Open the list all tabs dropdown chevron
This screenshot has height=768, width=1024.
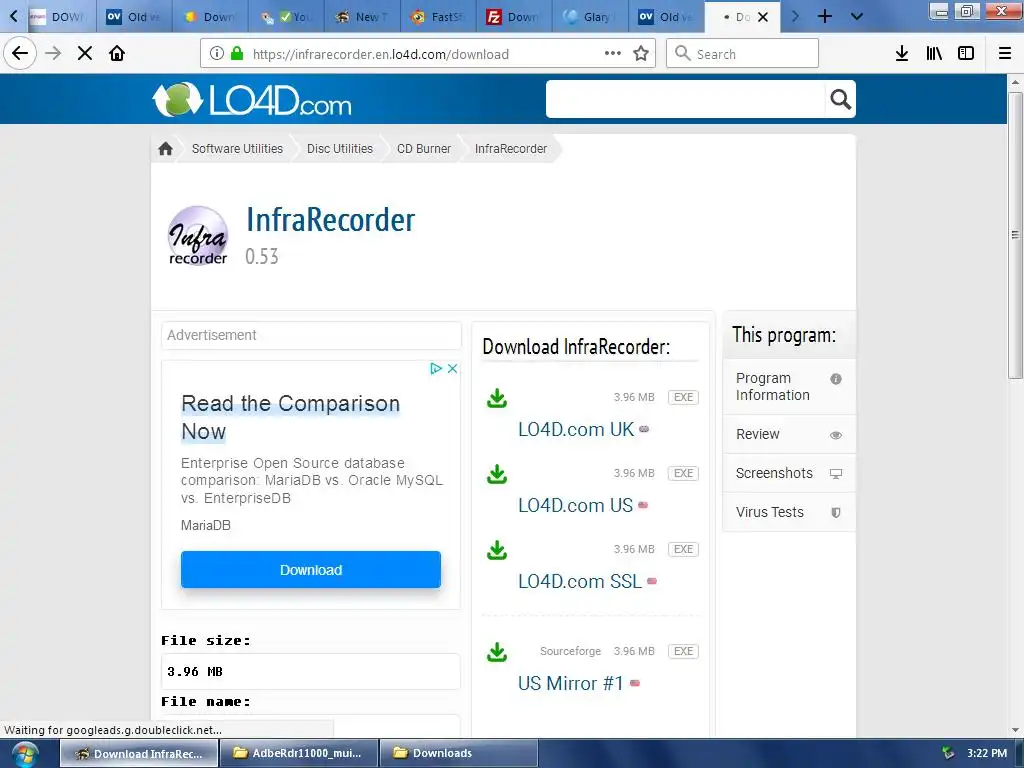point(857,16)
